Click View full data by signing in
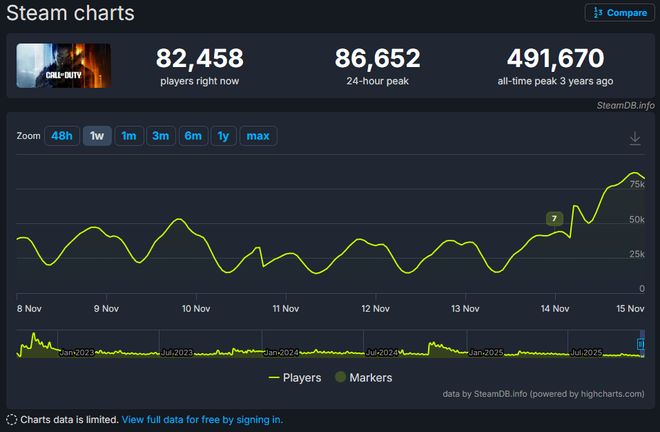 tap(202, 420)
